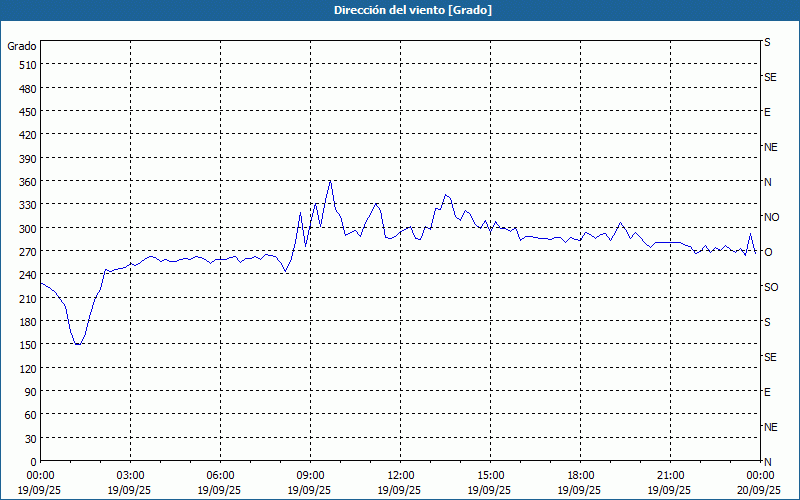The height and width of the screenshot is (500, 800).
Task: Click the "Grado" unit label above the y-axis
Action: point(22,46)
